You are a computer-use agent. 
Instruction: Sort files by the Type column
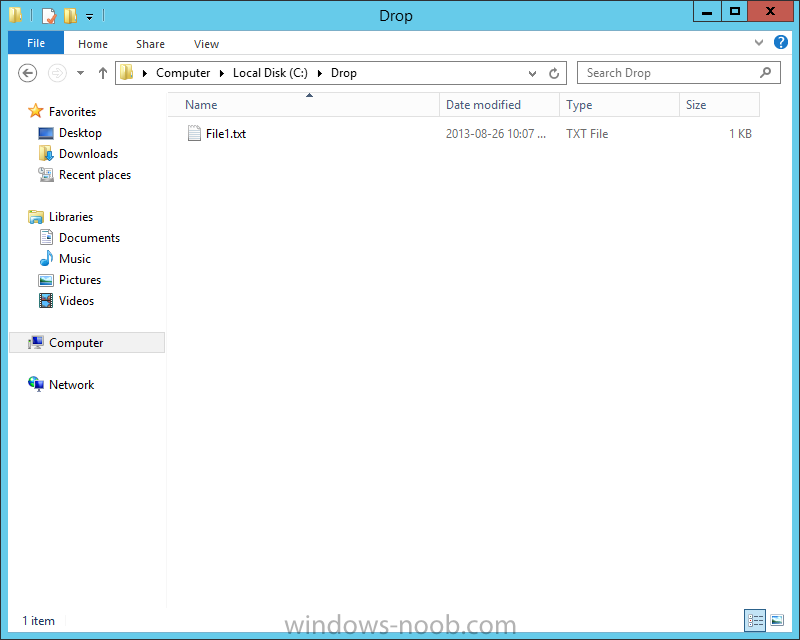tap(619, 105)
